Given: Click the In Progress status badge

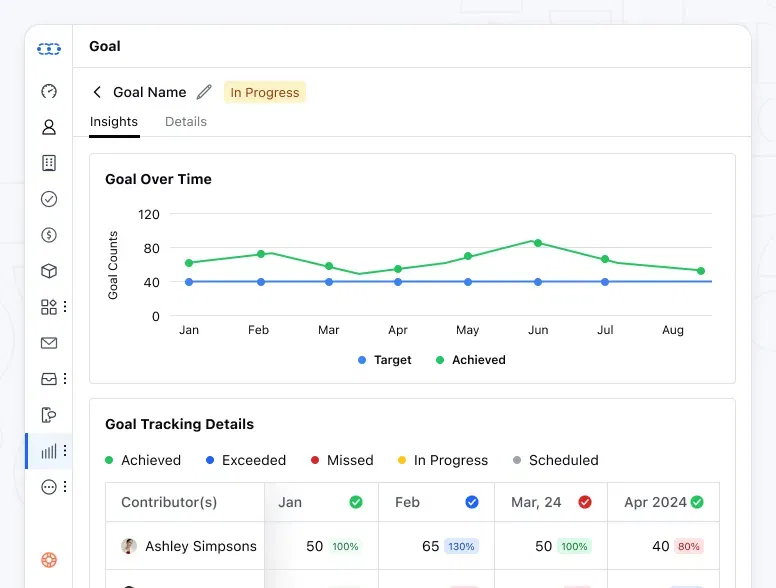Looking at the screenshot, I should point(265,93).
